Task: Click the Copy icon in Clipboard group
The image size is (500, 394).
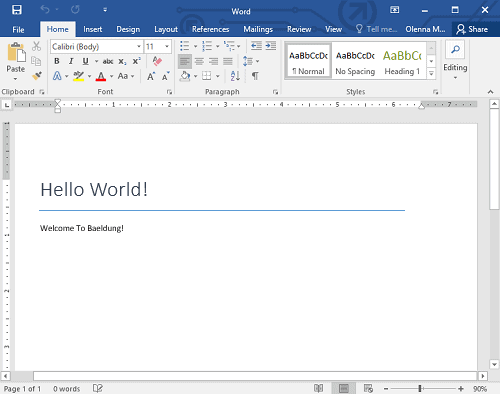Action: (x=36, y=61)
